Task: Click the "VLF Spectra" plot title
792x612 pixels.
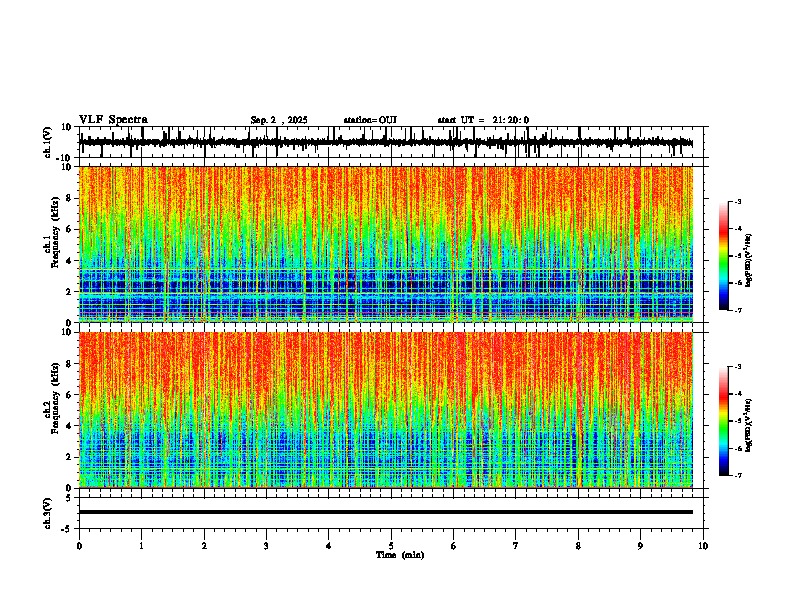Action: [x=113, y=120]
